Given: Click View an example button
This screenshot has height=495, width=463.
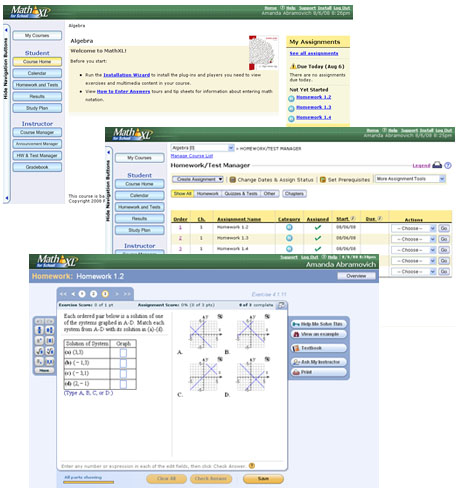Looking at the screenshot, I should click(x=318, y=334).
